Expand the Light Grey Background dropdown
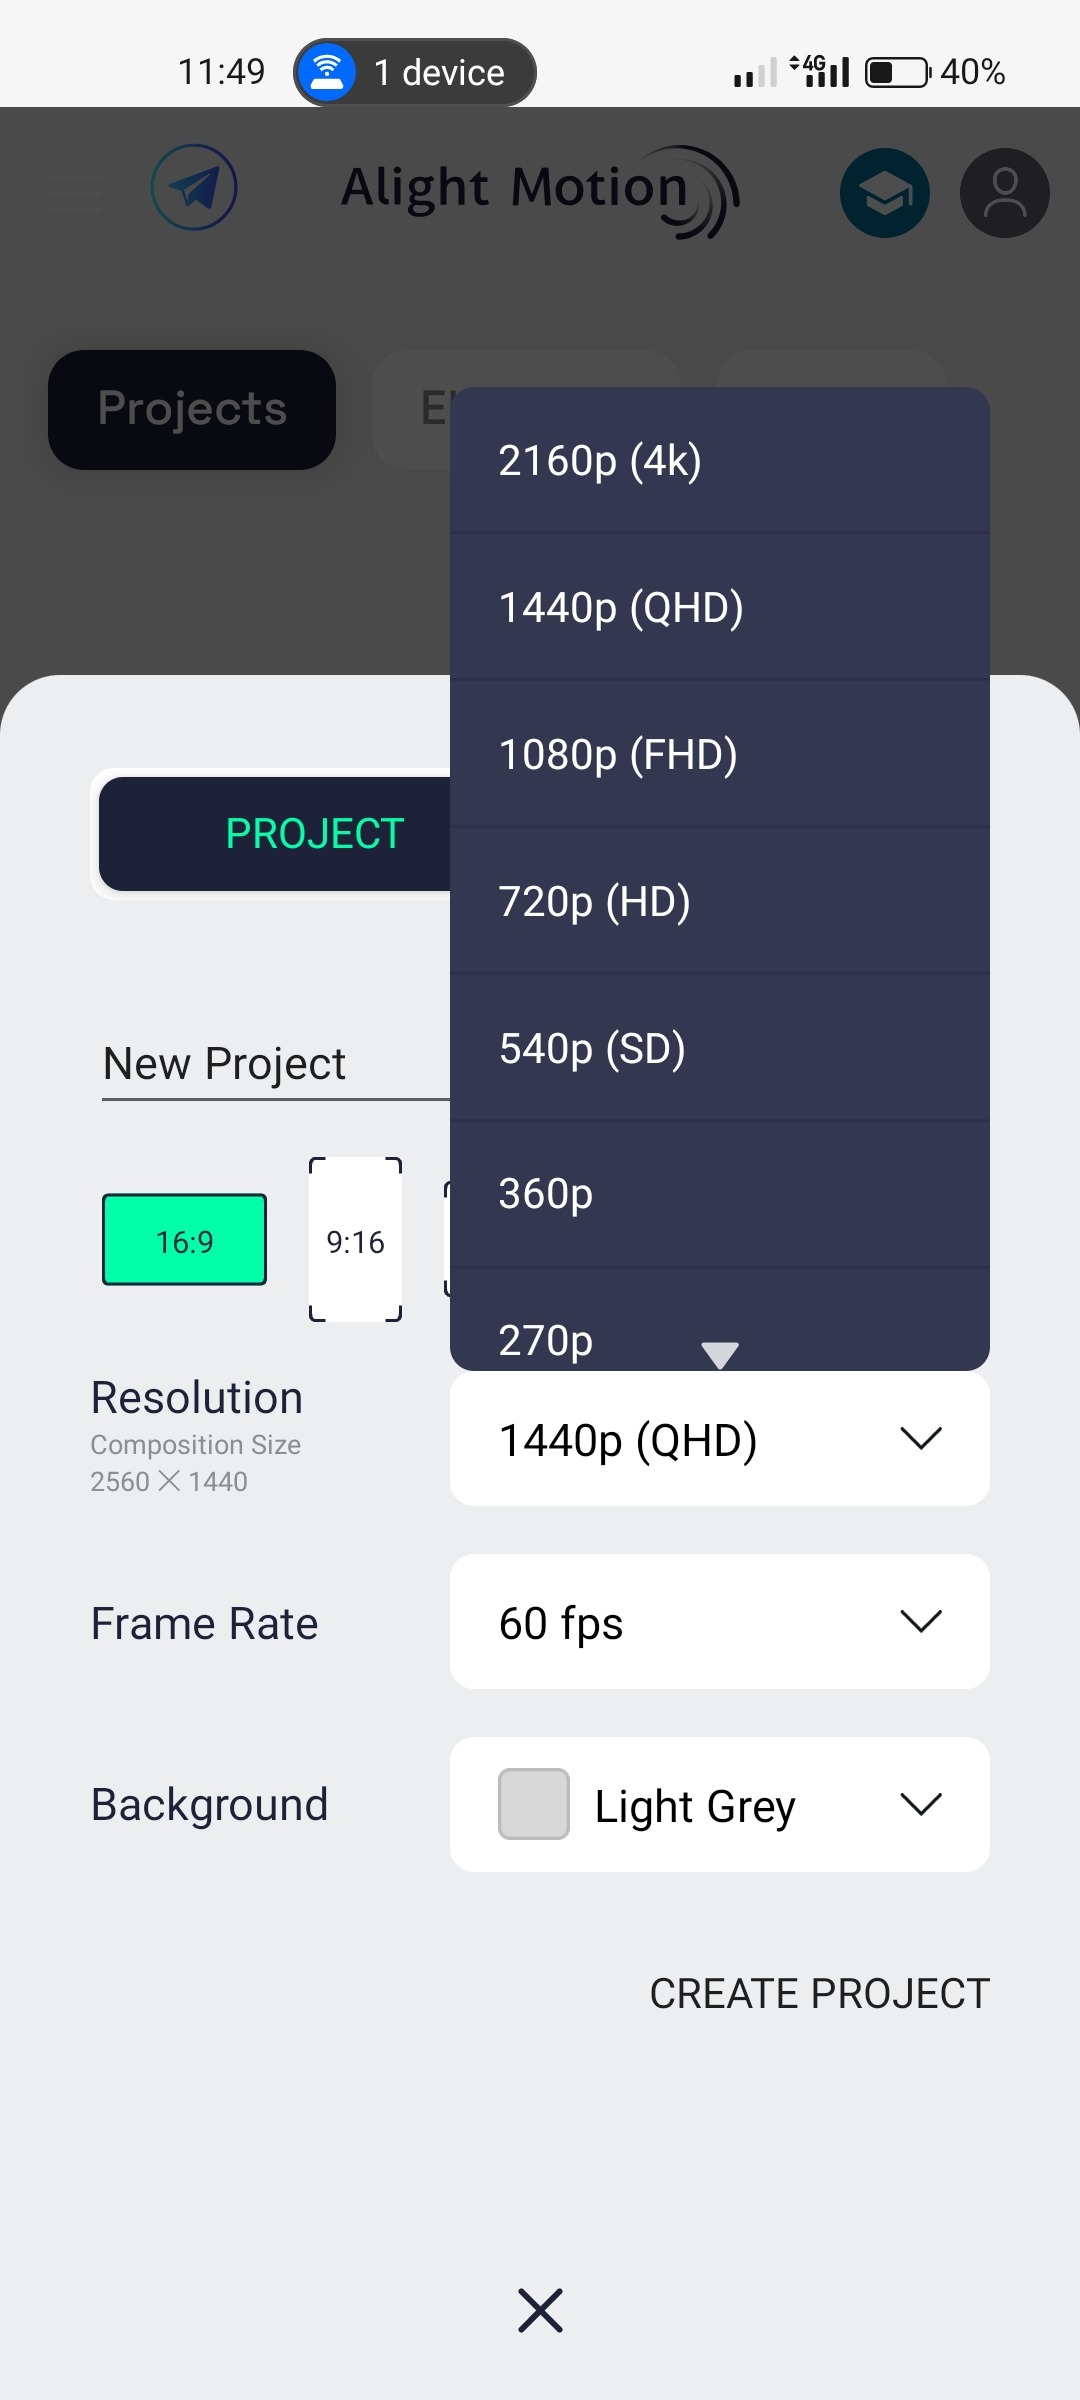The image size is (1080, 2400). pyautogui.click(x=720, y=1805)
